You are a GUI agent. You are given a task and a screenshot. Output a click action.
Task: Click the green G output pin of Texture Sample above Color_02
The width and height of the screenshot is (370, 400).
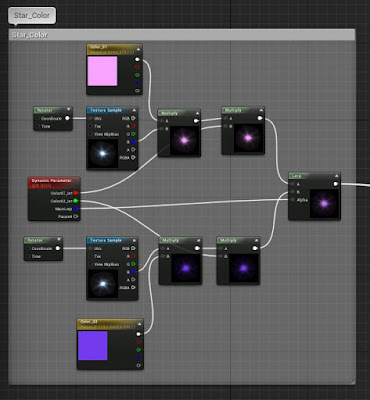point(133,264)
